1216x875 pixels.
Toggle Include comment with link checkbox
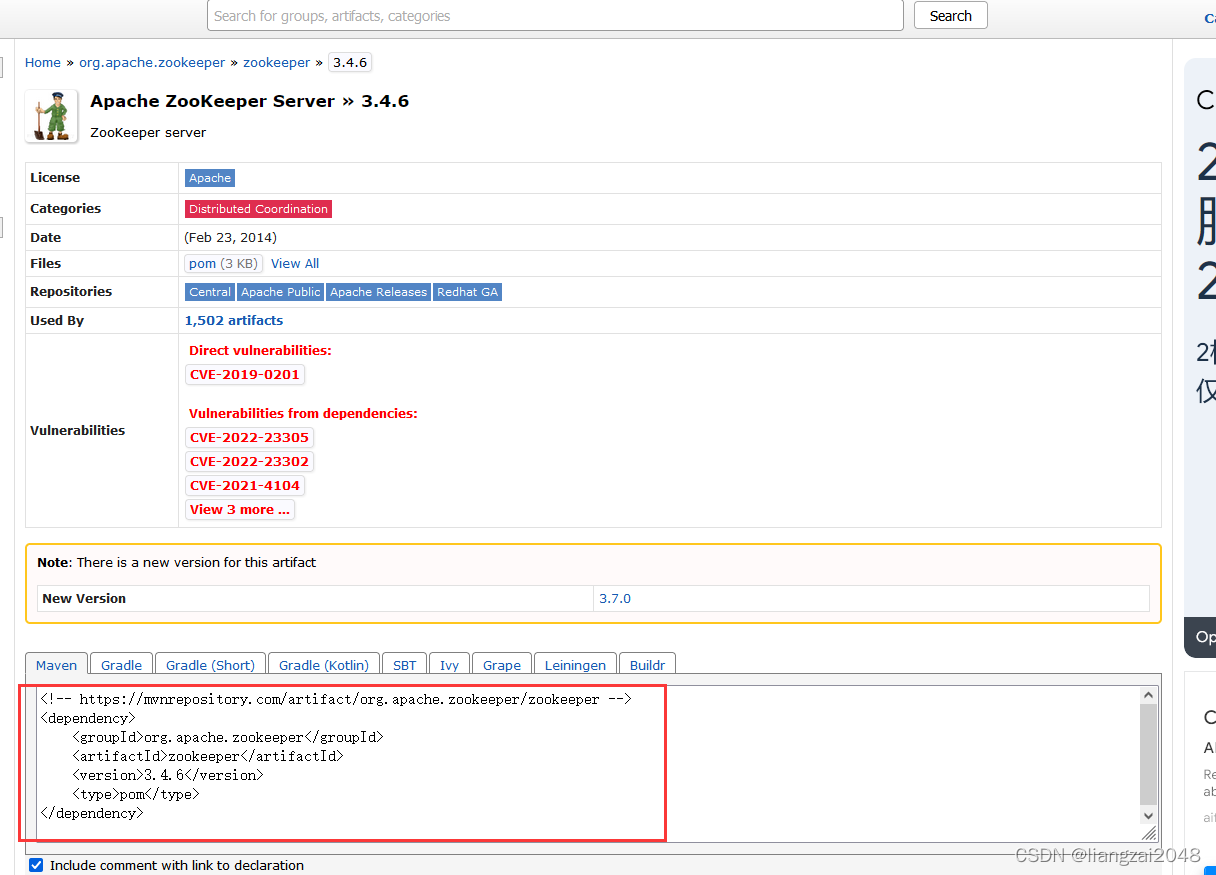tap(37, 865)
